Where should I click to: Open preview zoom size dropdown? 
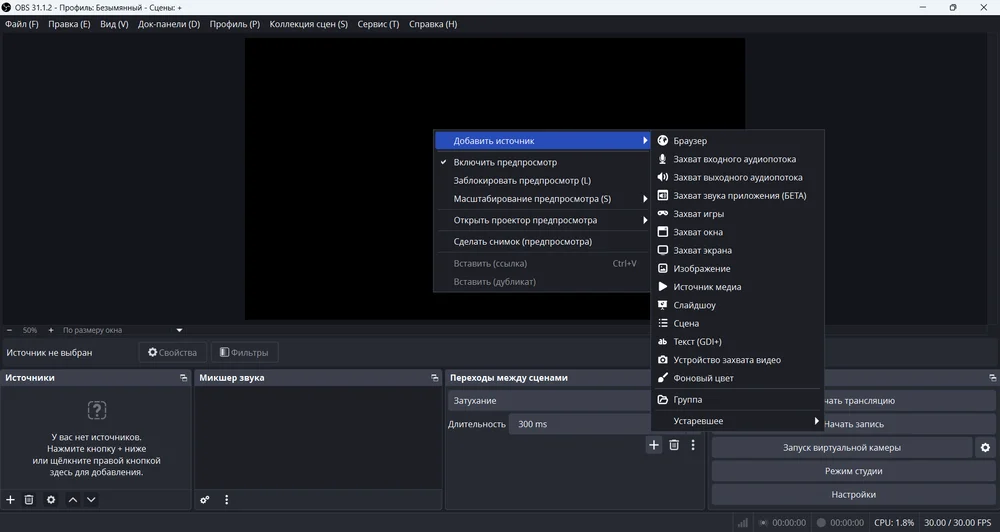click(x=179, y=330)
